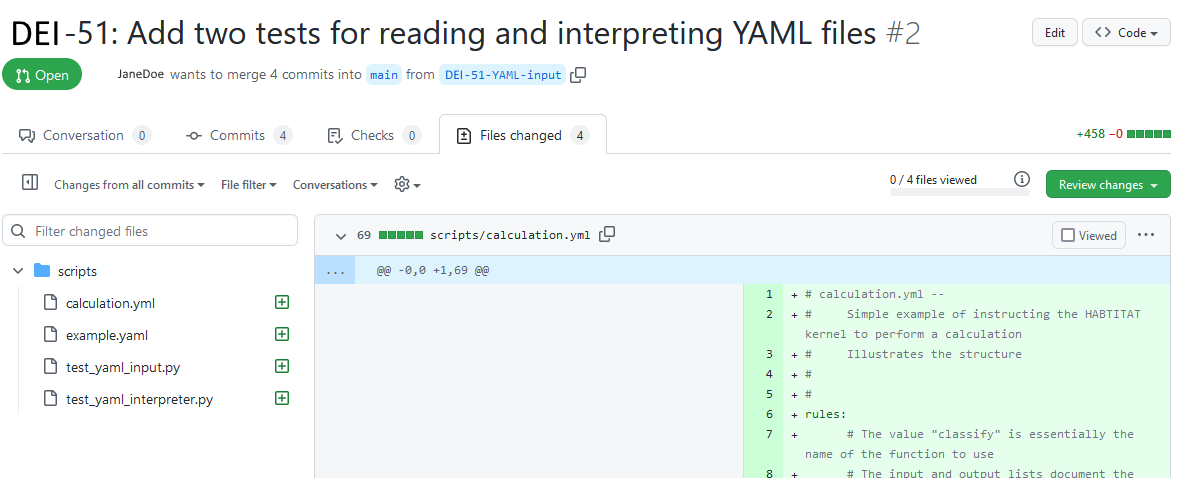Expand hidden lines above the diff hunk
This screenshot has width=1185, height=478.
pos(335,270)
